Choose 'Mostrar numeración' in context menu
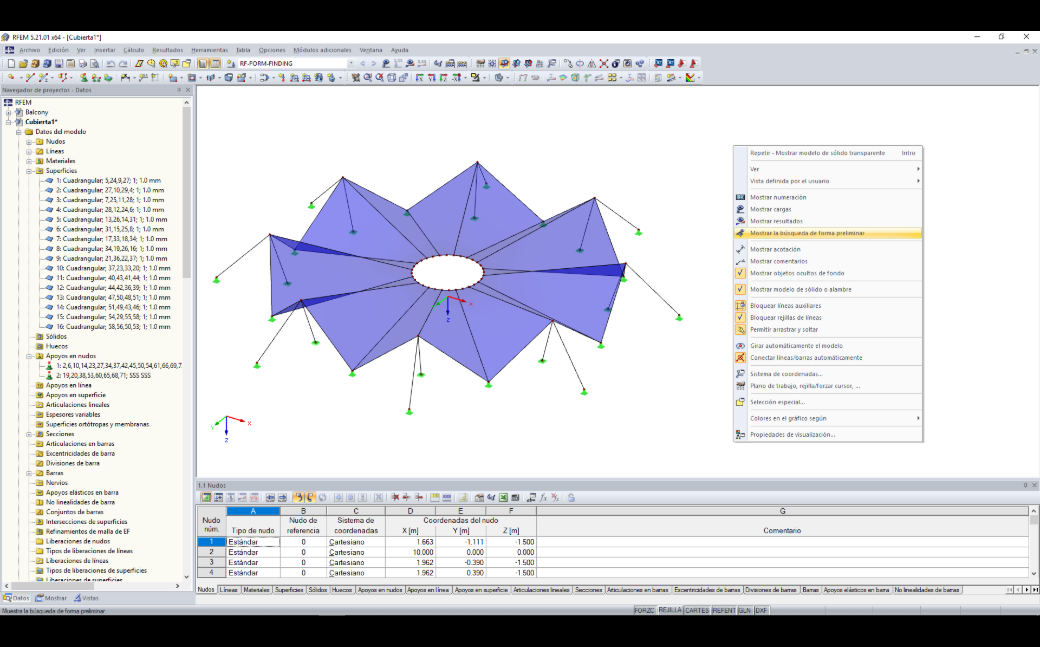The width and height of the screenshot is (1040, 647). pyautogui.click(x=828, y=197)
